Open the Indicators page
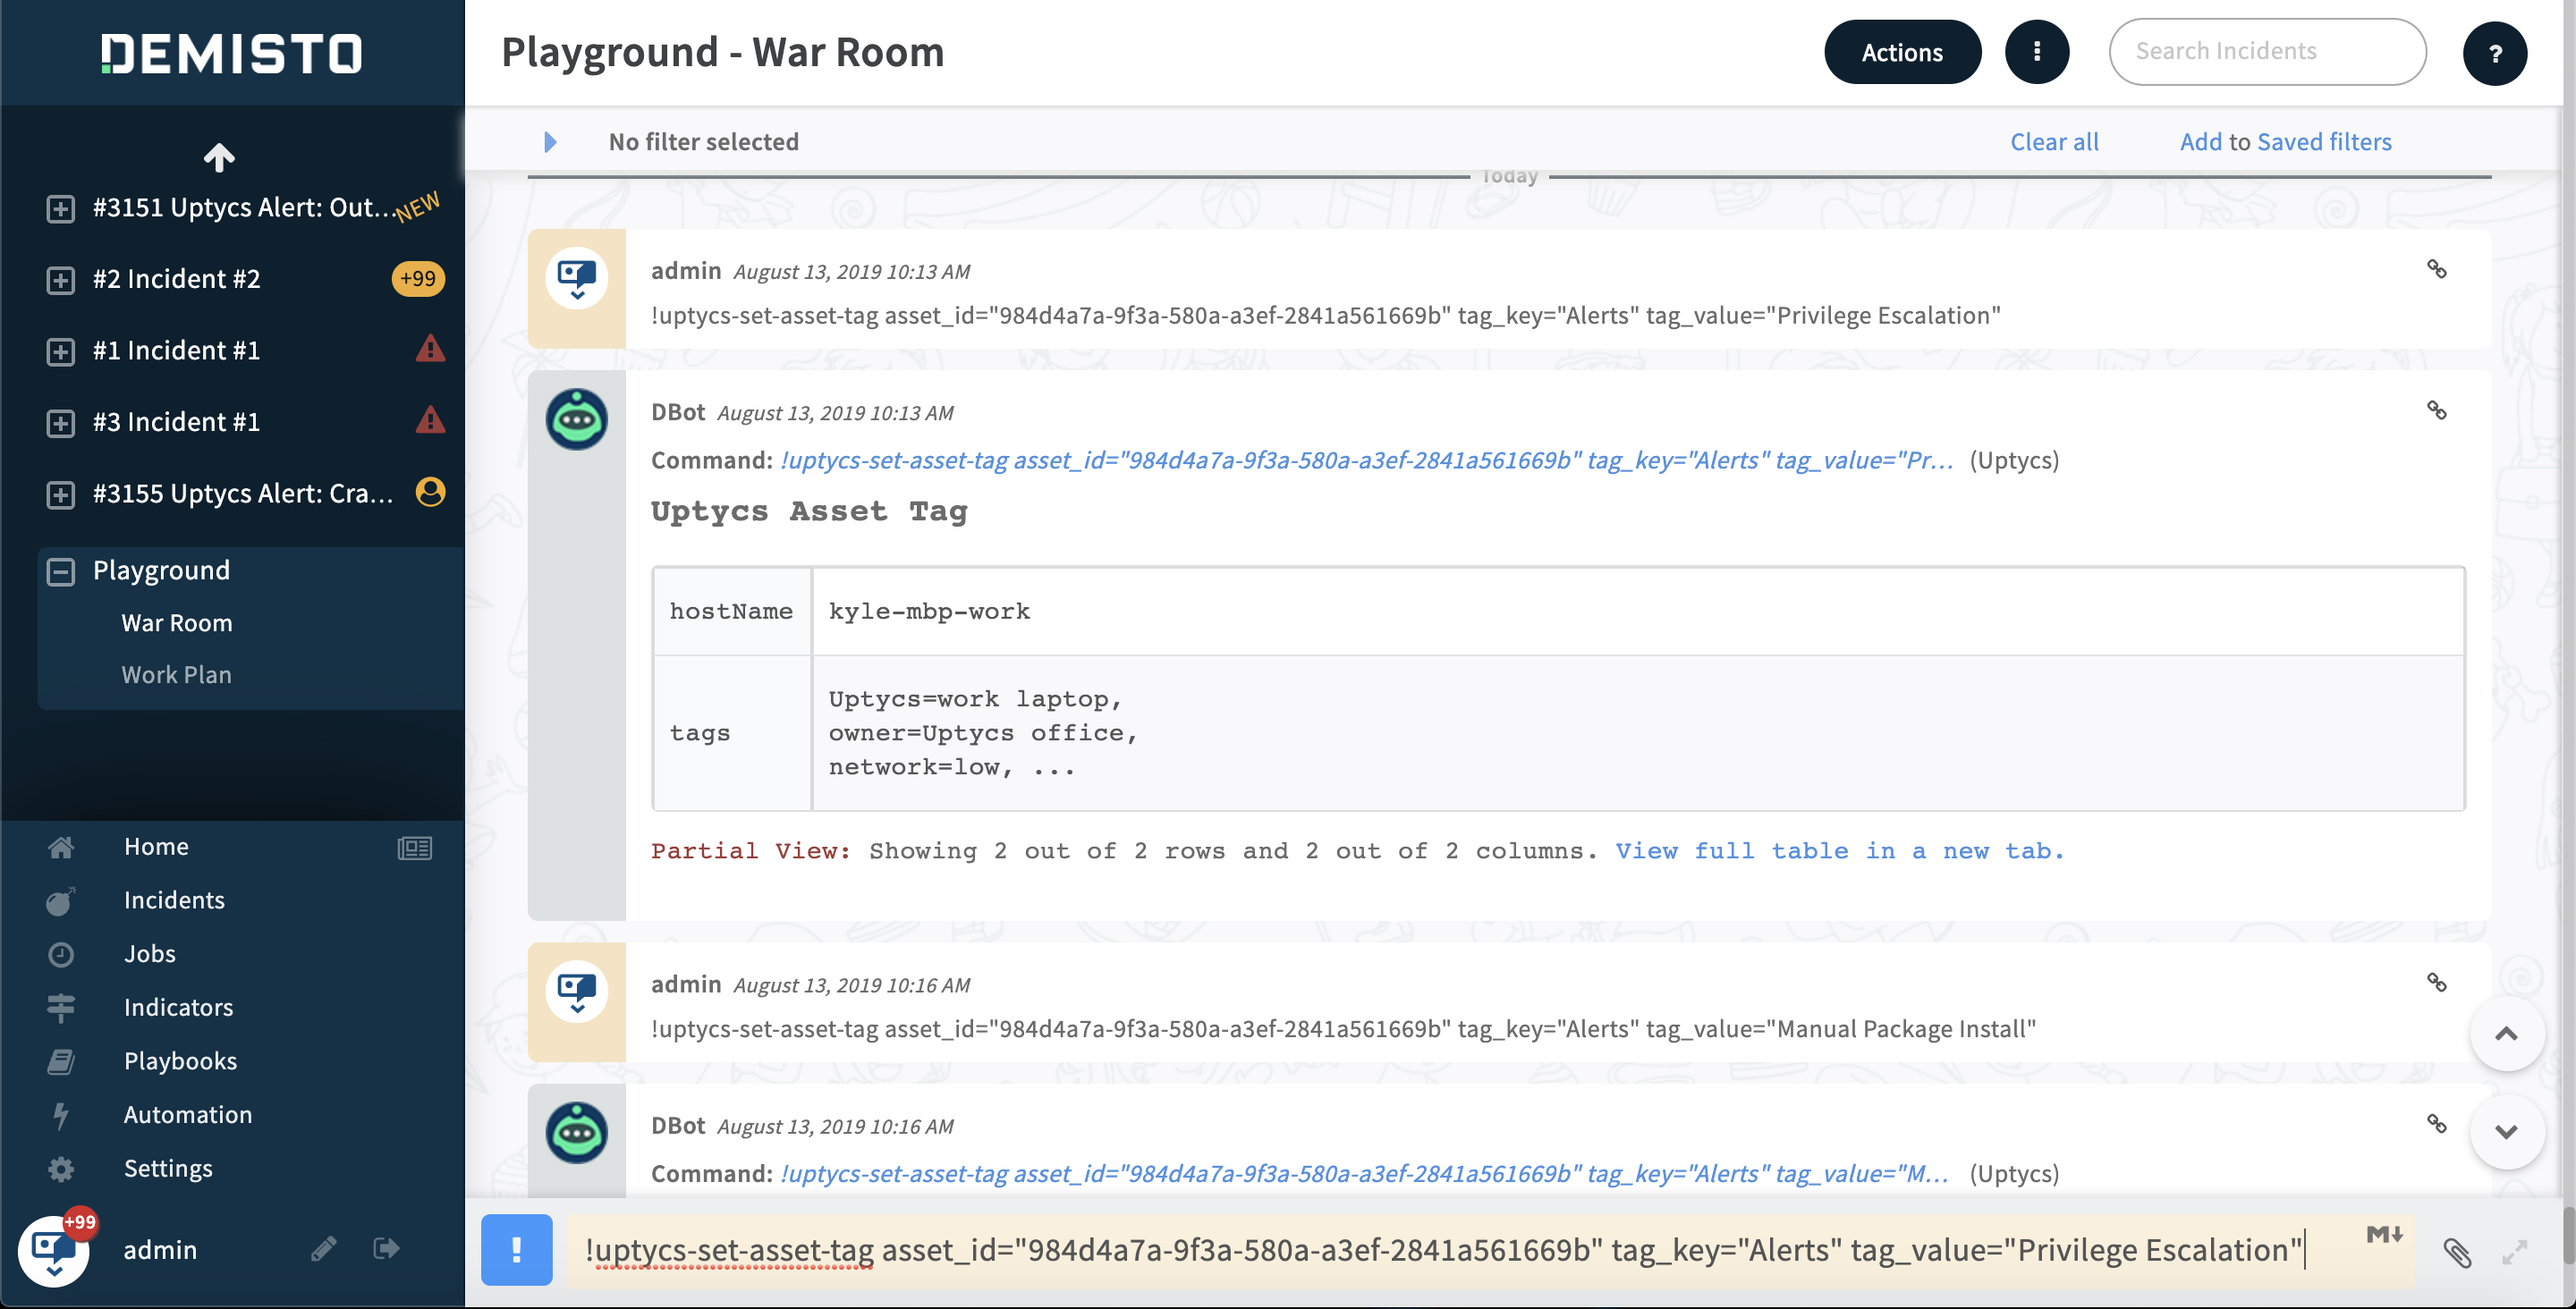 [178, 1007]
